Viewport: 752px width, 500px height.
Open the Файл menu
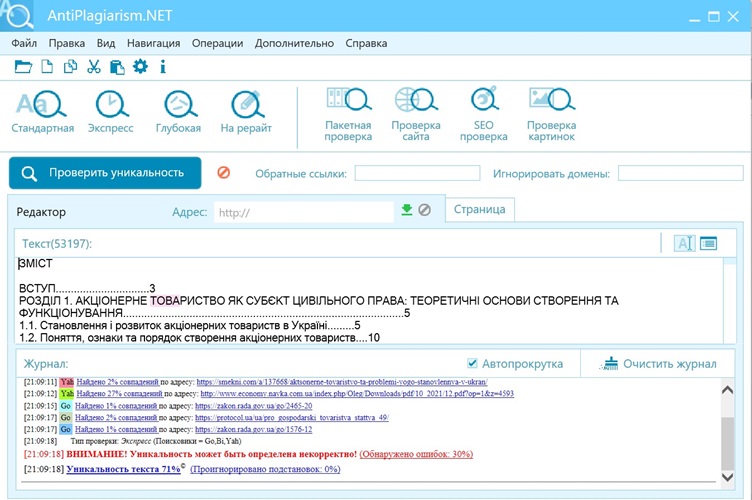[24, 43]
